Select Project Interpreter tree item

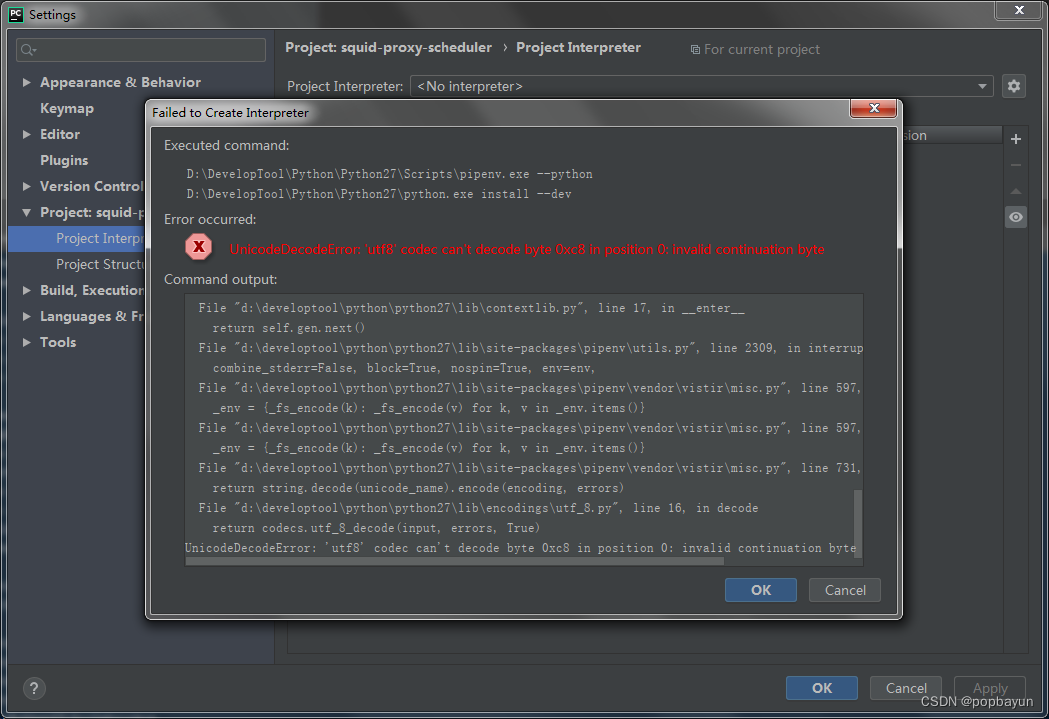click(77, 239)
